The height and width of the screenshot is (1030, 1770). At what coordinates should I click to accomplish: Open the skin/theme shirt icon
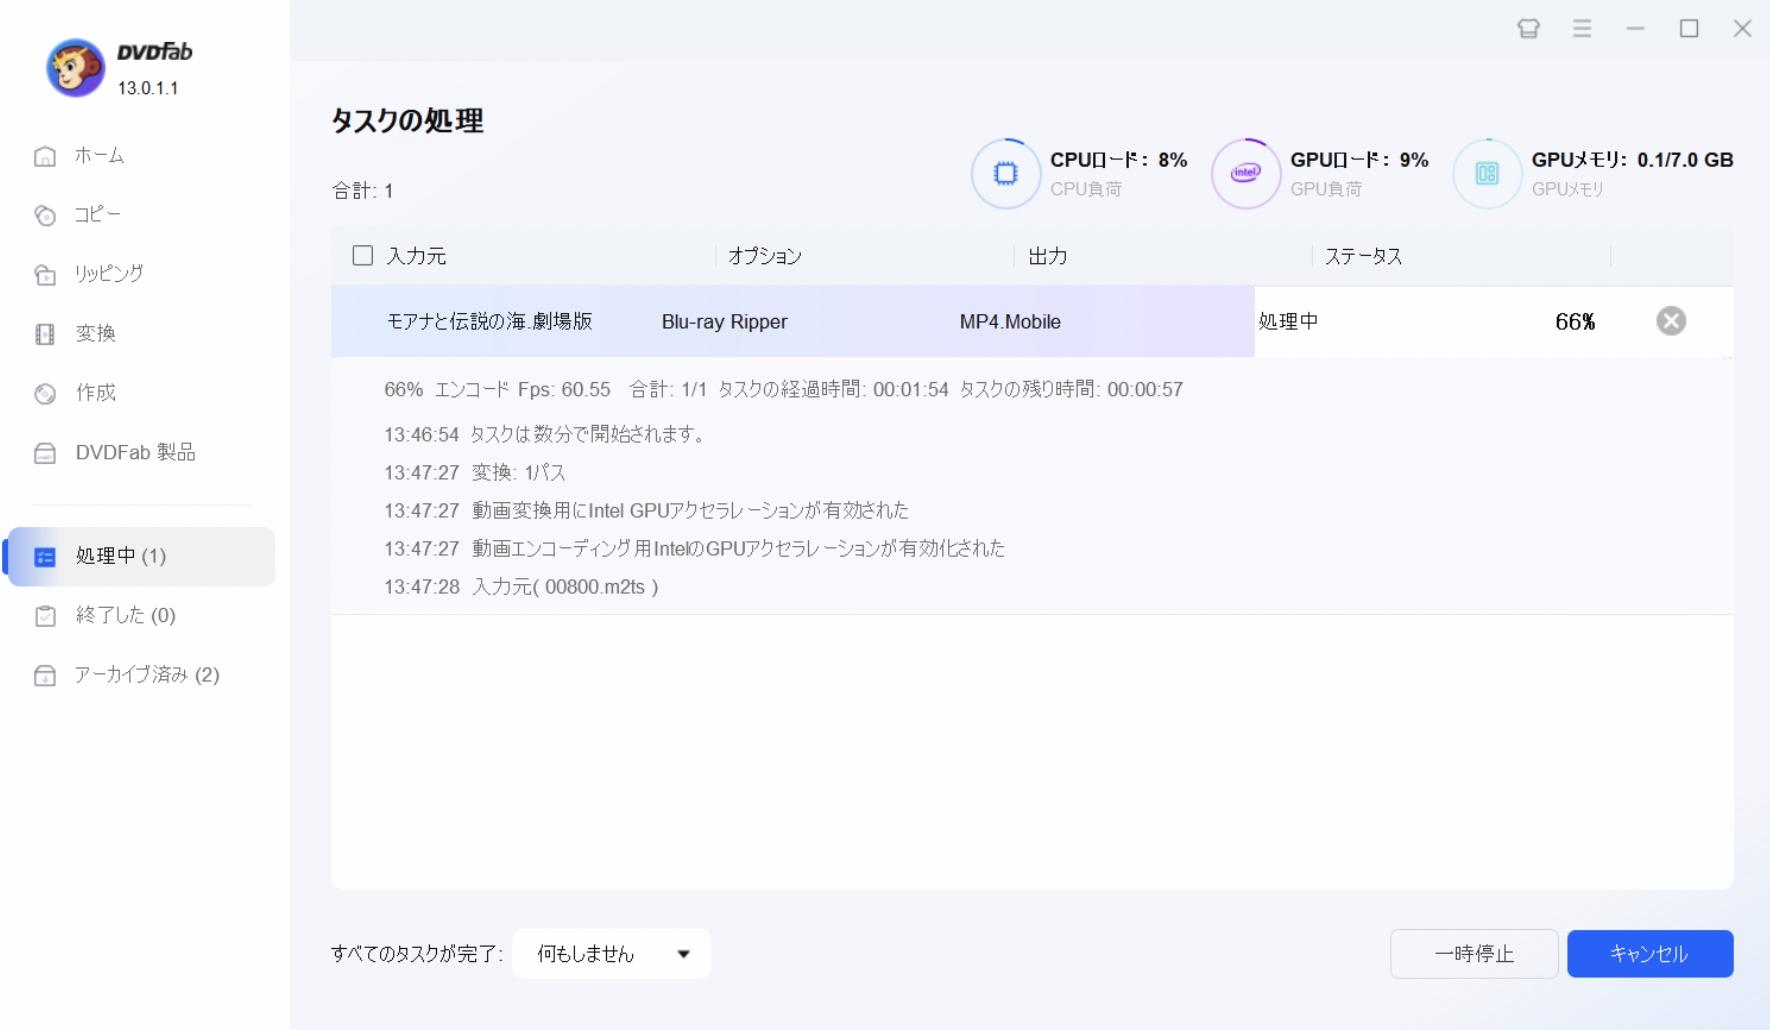click(x=1528, y=29)
